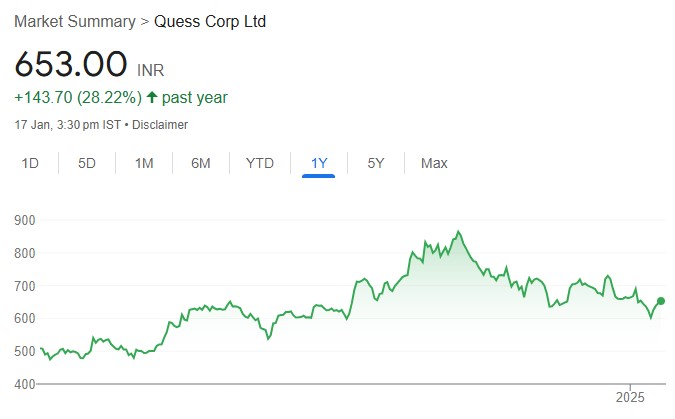The height and width of the screenshot is (419, 675).
Task: Click the 900 y-axis label
Action: pyautogui.click(x=25, y=220)
